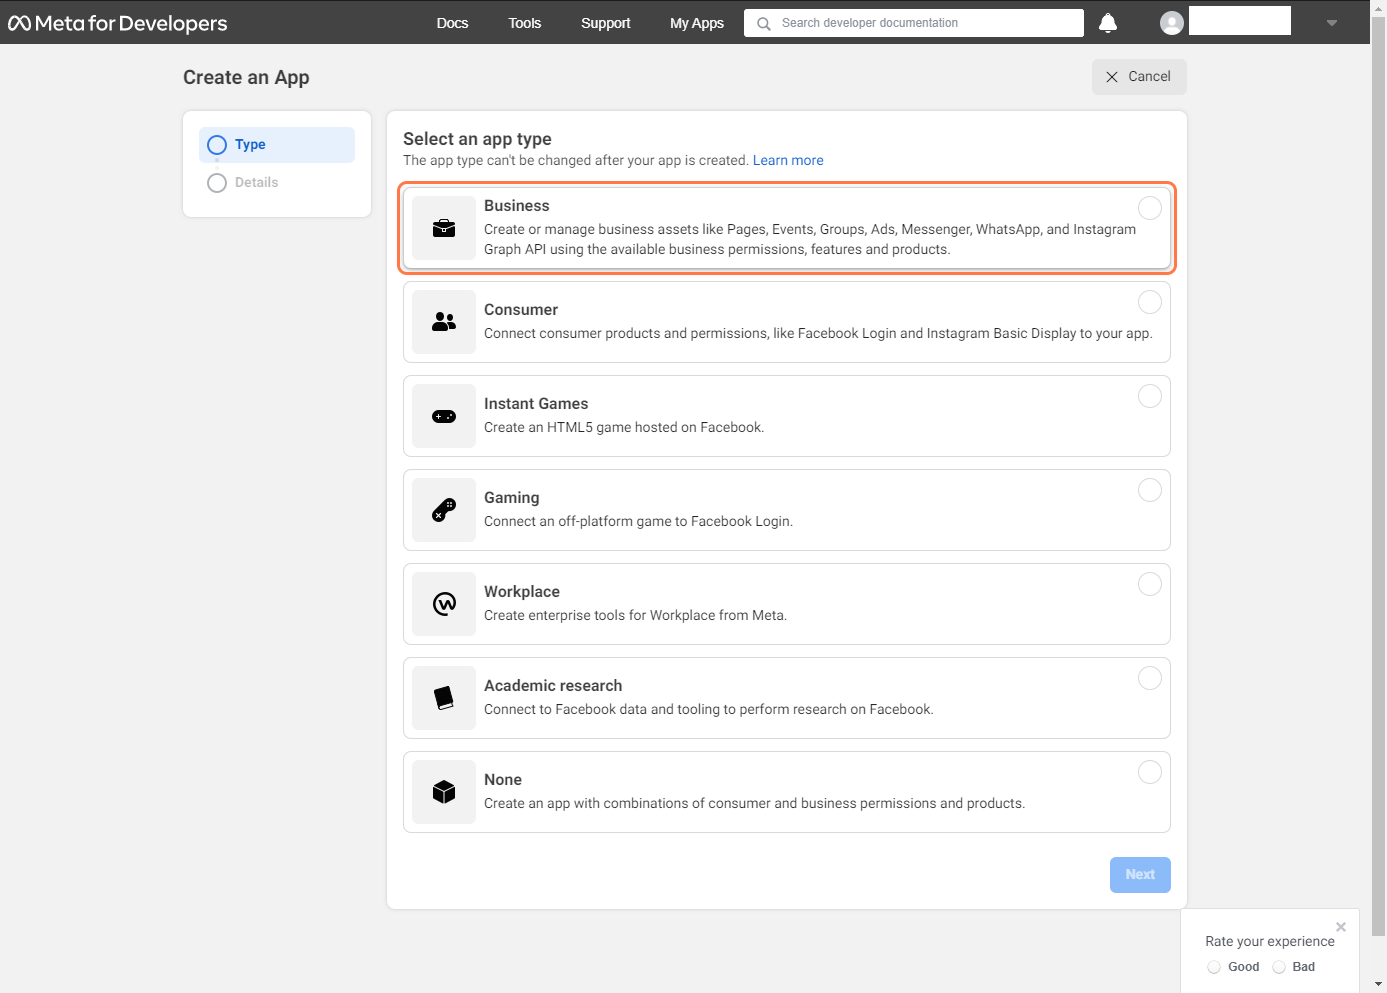Click the Instant Games heading text
This screenshot has width=1387, height=993.
tap(536, 404)
